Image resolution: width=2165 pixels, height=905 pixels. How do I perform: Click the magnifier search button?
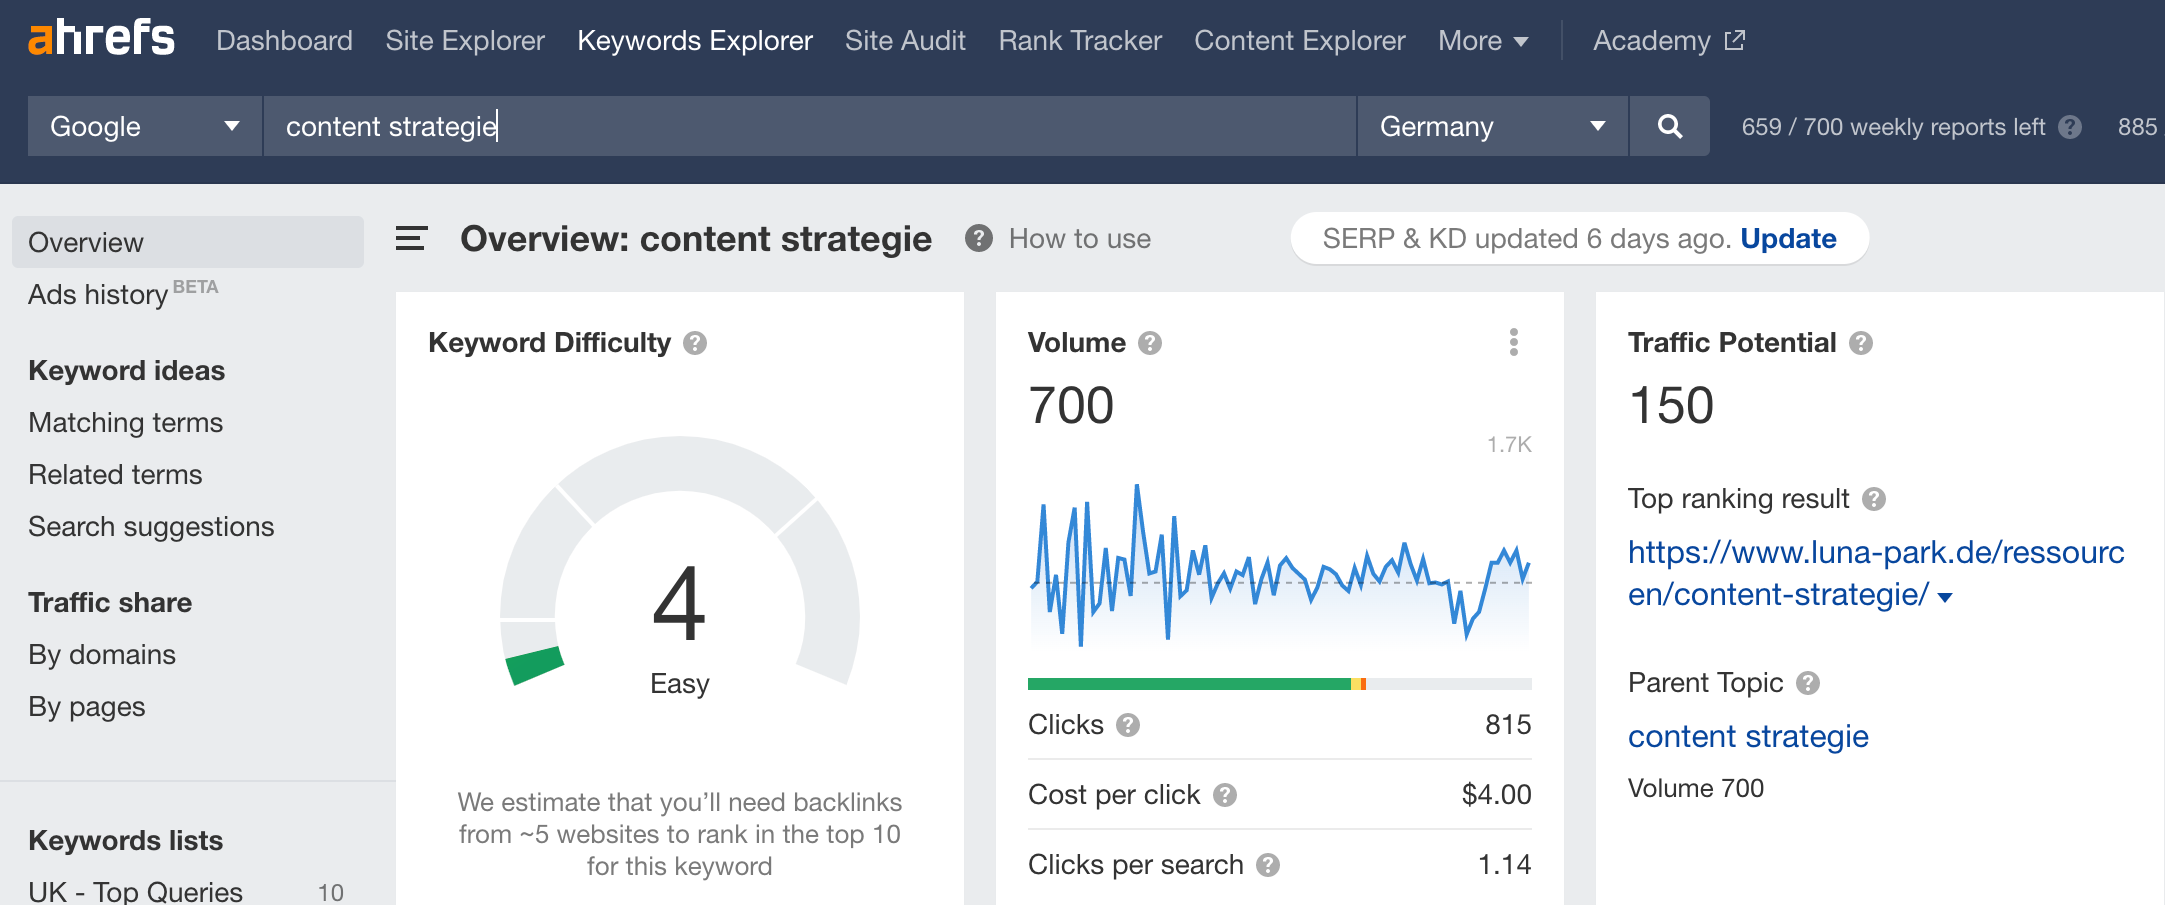click(1669, 126)
